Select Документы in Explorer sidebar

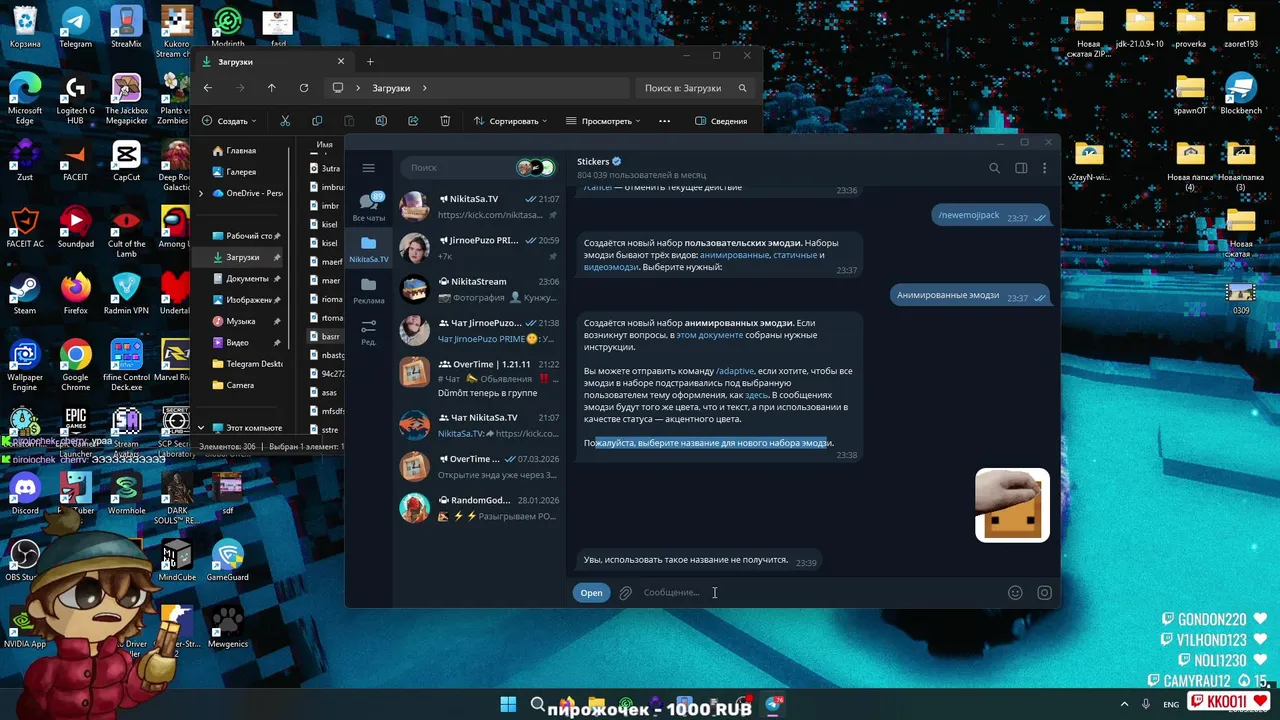point(246,279)
